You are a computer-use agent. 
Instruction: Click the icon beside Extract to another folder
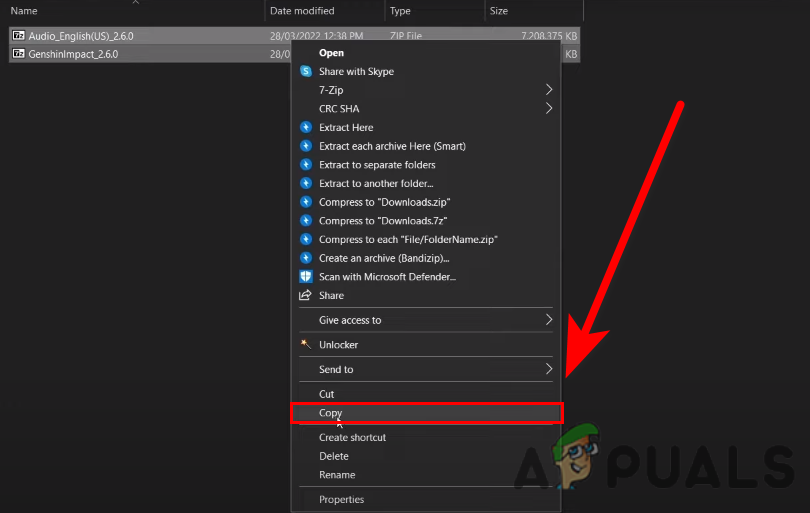[x=306, y=183]
